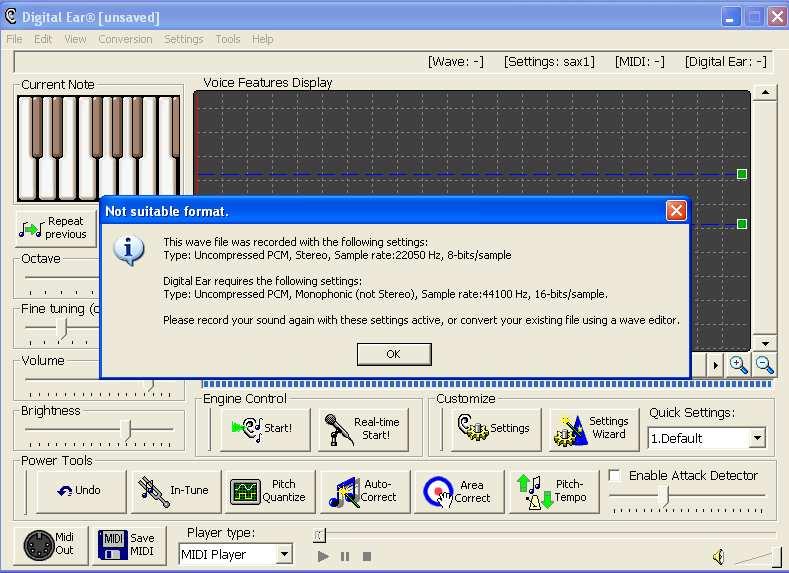Screen dimensions: 789x573
Task: Click the [Digital Ear: -] status text
Action: point(726,62)
